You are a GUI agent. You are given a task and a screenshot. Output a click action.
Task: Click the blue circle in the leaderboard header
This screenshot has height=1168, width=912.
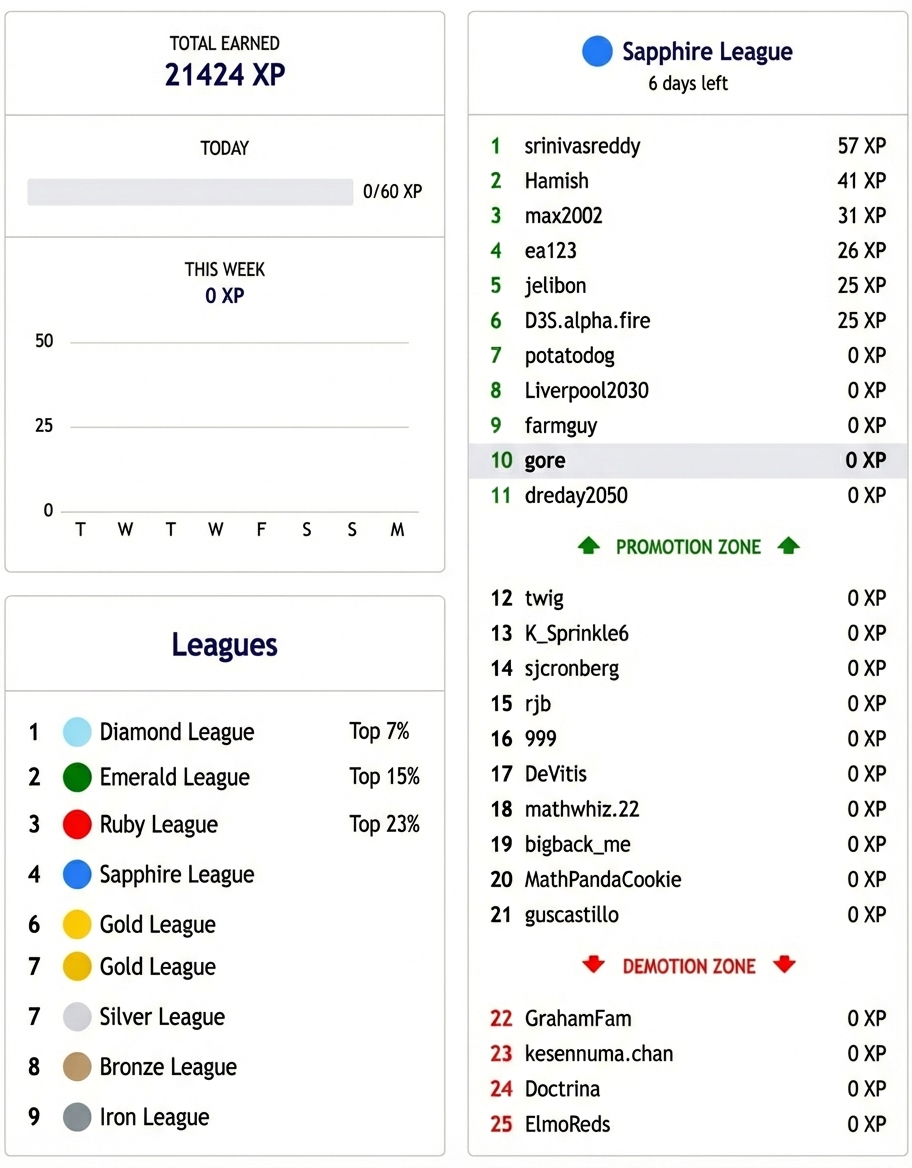[597, 52]
